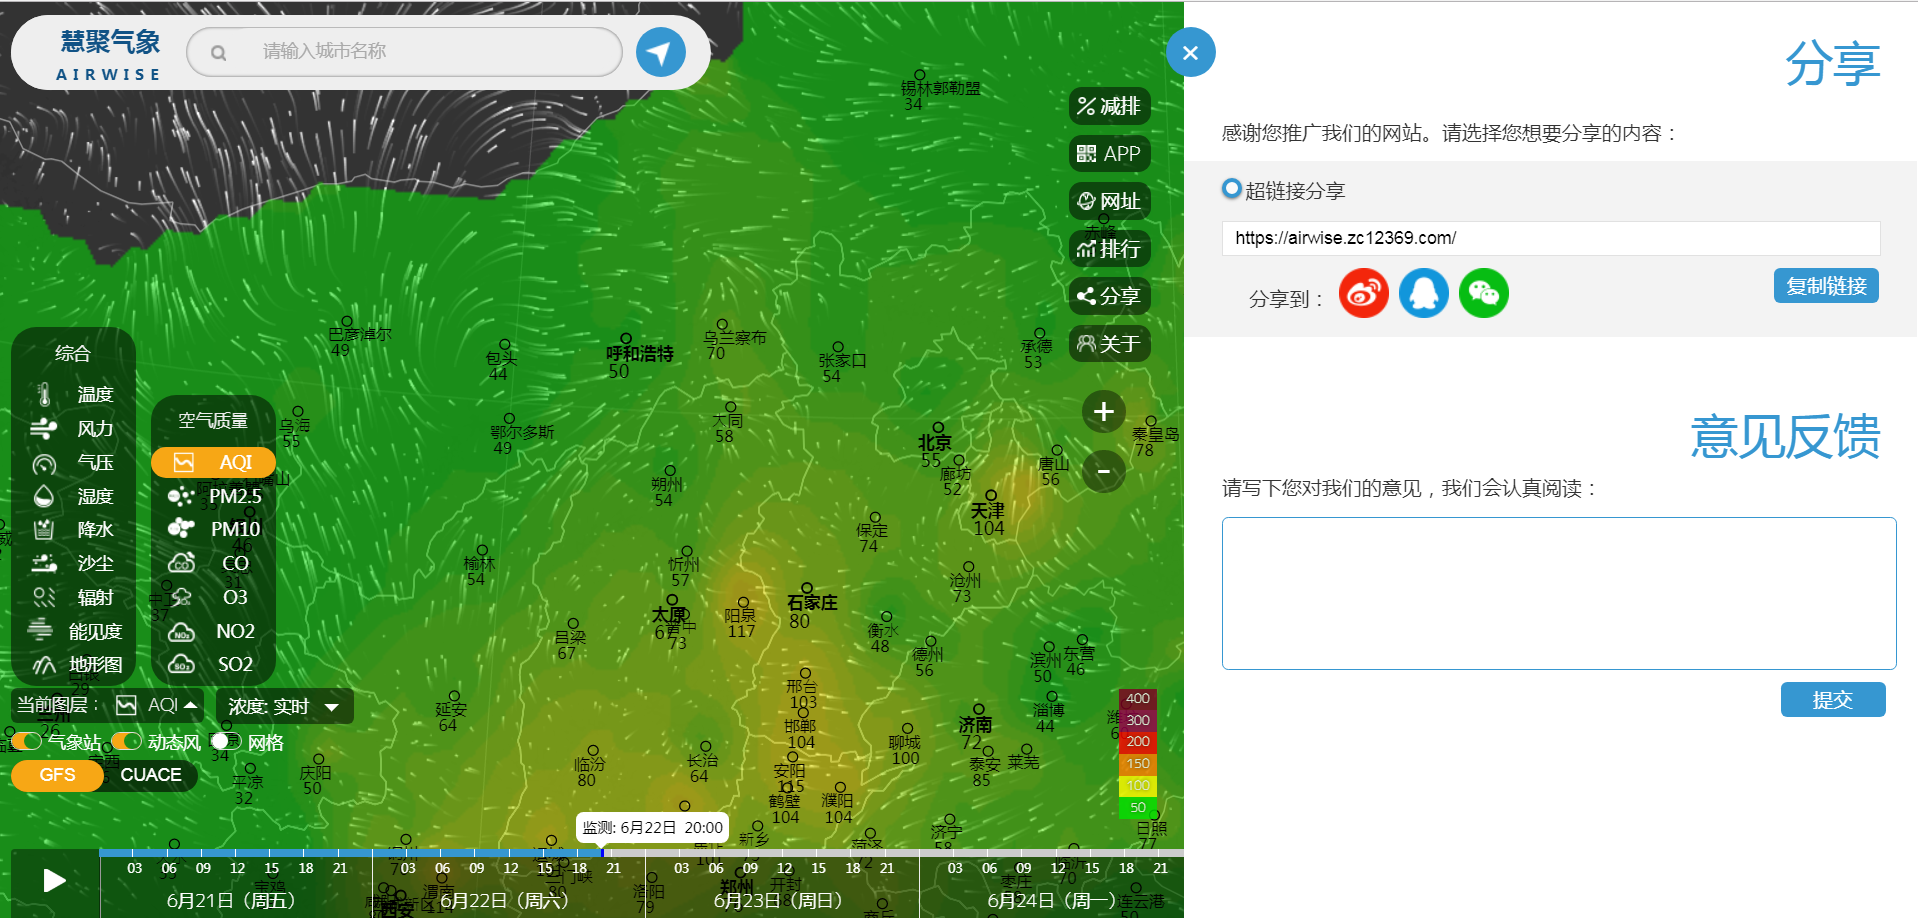Click the 50 green swatch on AQI legend
Viewport: 1918px width, 918px height.
(1138, 808)
